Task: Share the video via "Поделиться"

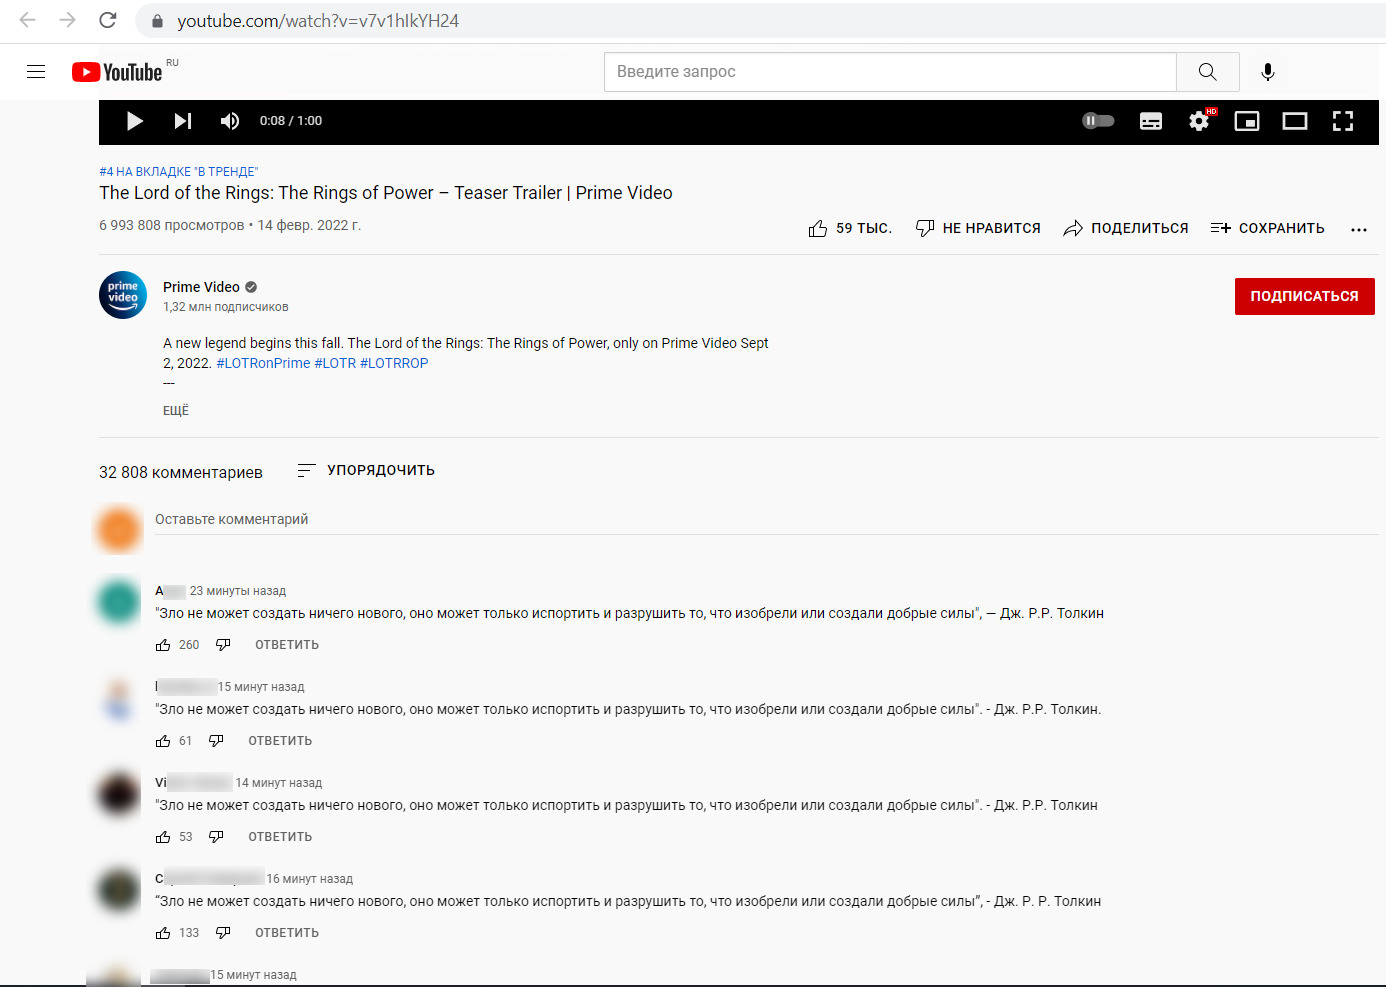Action: tap(1125, 229)
